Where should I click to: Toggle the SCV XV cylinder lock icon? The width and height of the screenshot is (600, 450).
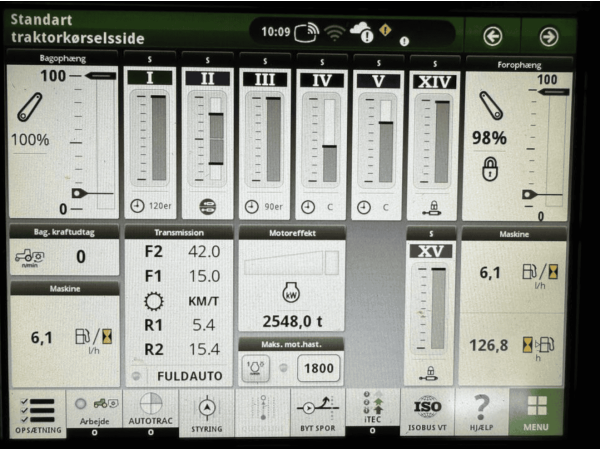tap(429, 374)
